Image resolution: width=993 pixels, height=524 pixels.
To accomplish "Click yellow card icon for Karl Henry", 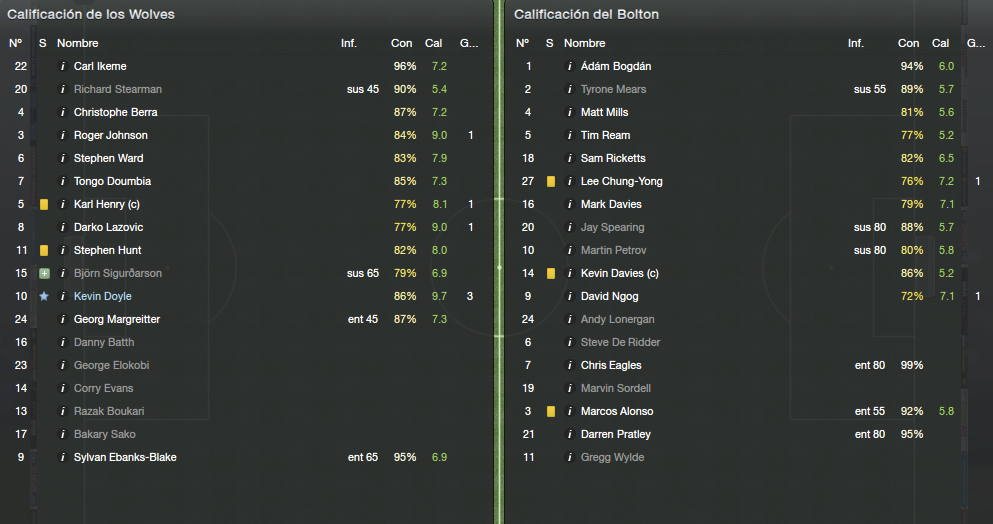I will coord(44,204).
